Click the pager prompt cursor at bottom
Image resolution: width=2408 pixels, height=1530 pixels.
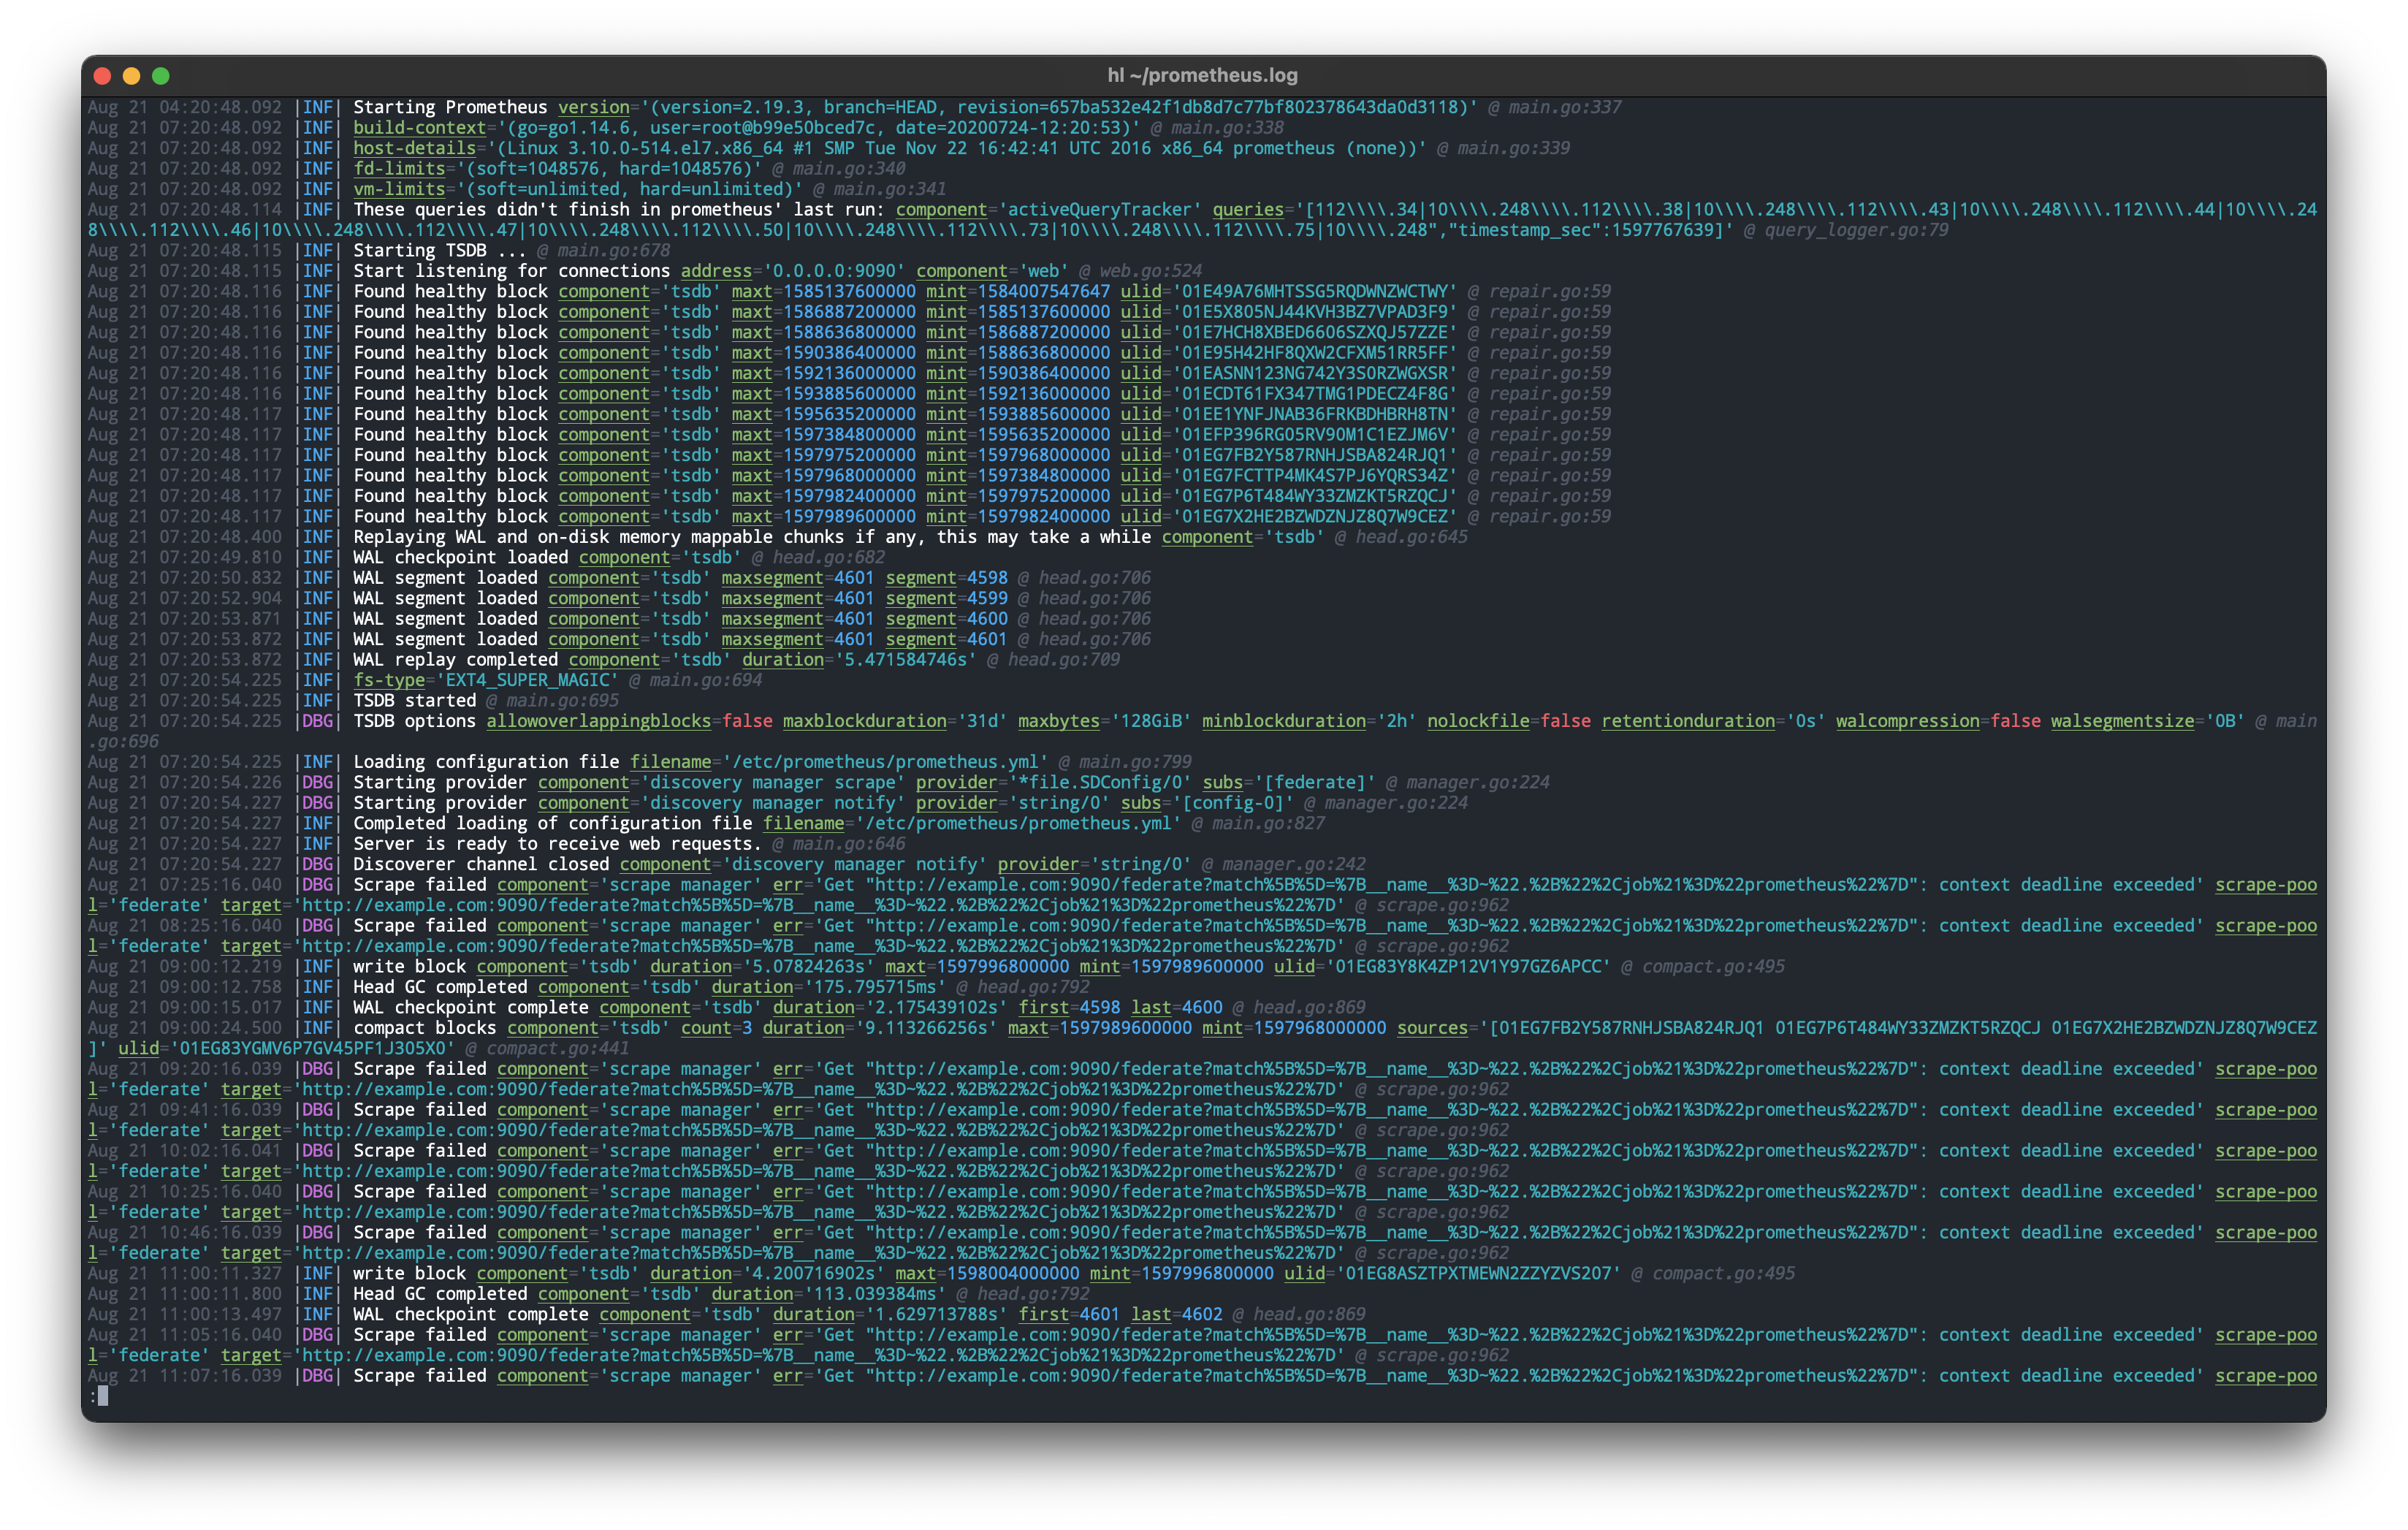click(x=103, y=1396)
